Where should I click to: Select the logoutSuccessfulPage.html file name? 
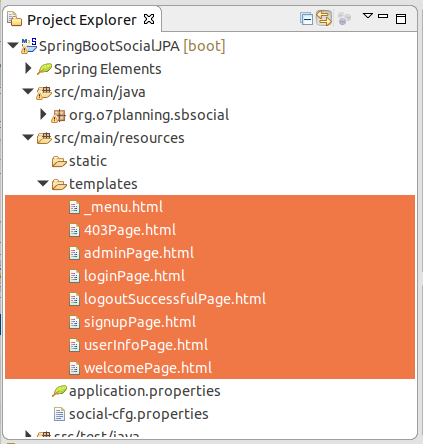(x=175, y=299)
